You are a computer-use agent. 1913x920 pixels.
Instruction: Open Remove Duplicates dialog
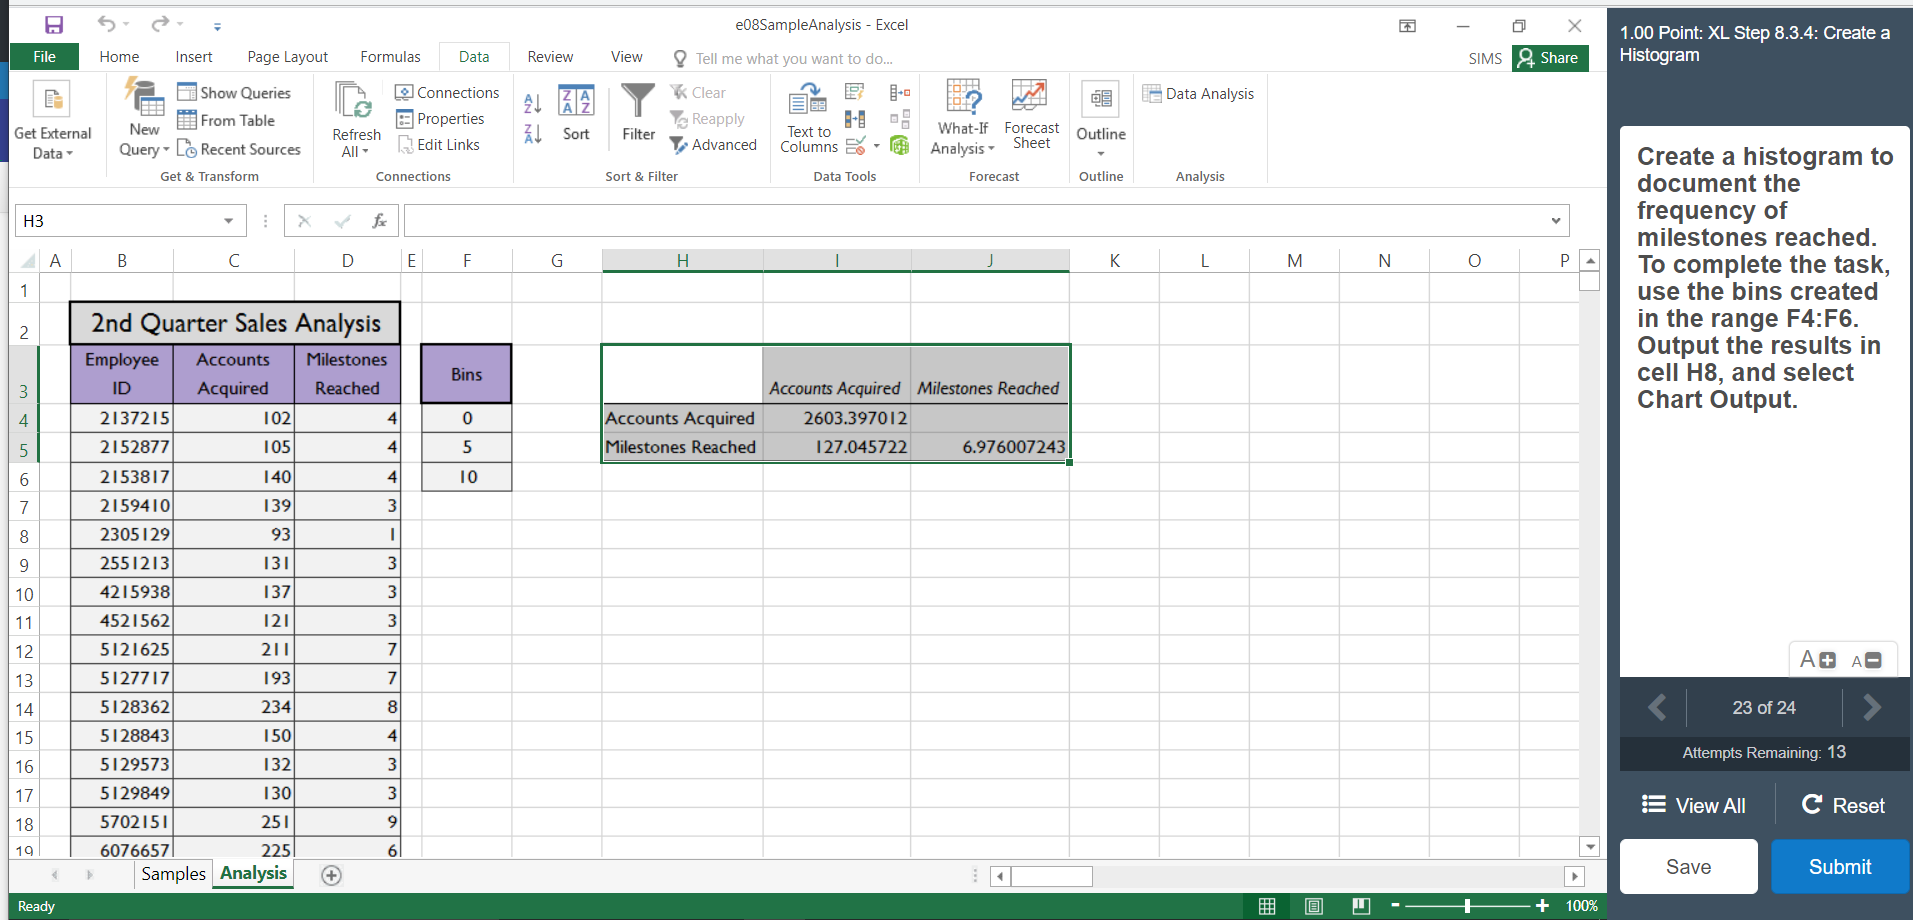(x=855, y=119)
